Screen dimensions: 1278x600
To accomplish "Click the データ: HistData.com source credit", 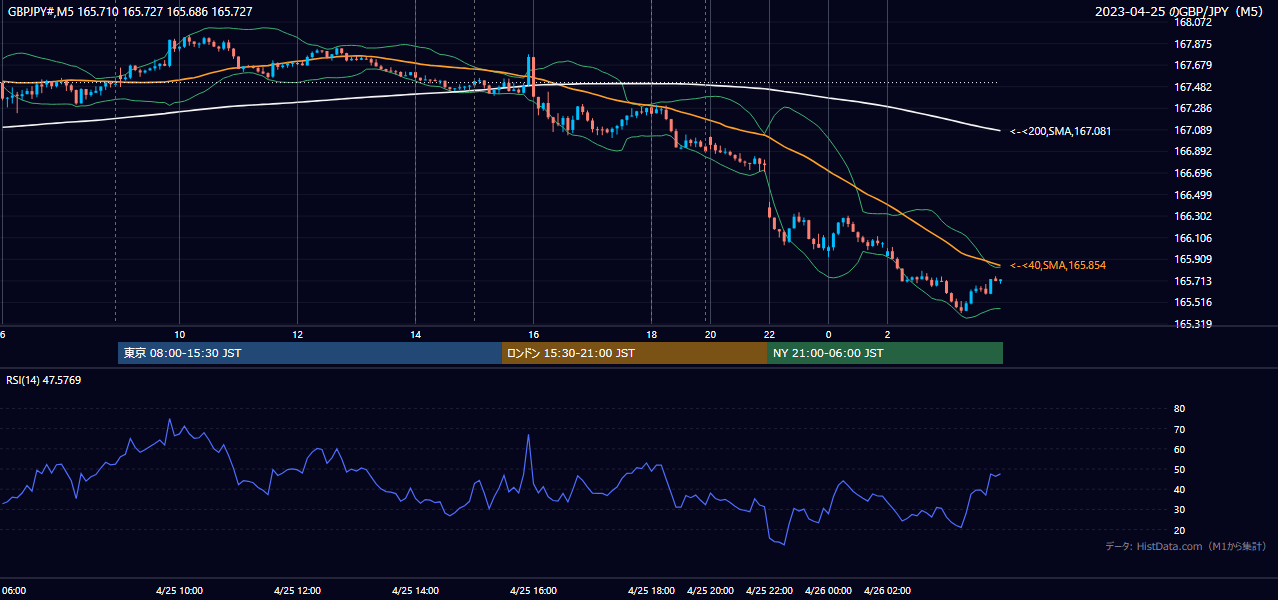I will (x=1186, y=546).
